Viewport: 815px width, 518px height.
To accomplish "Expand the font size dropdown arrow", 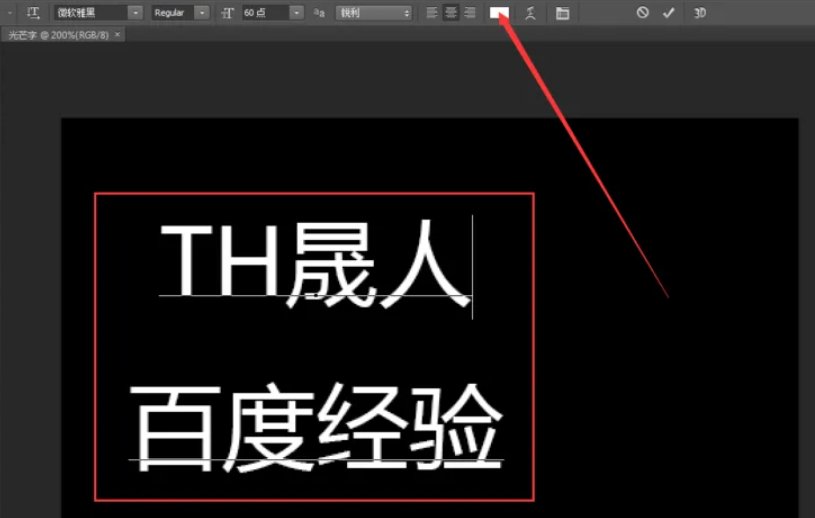I will click(x=296, y=13).
